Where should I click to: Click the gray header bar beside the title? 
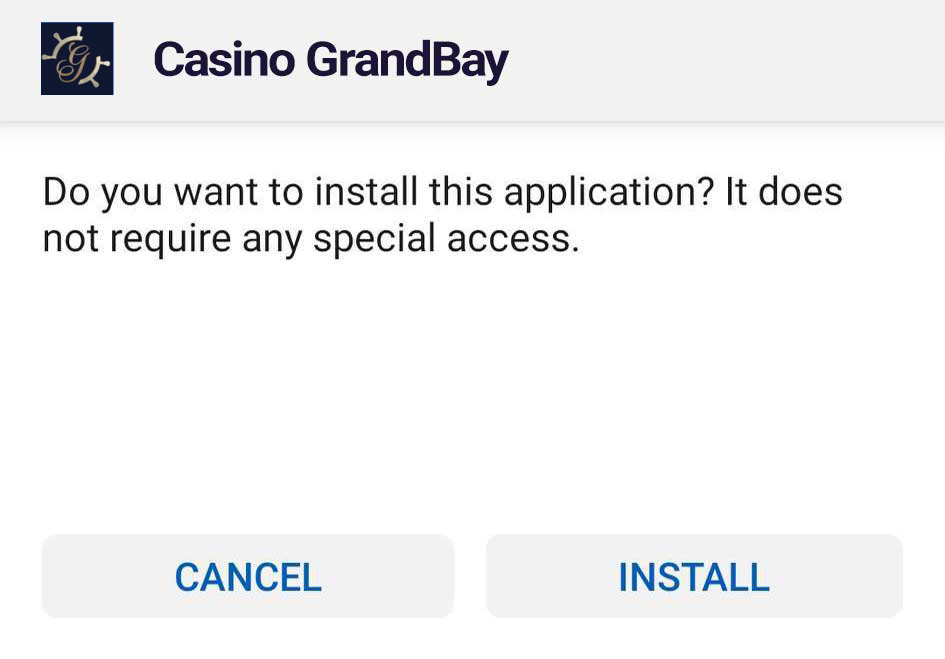(x=723, y=60)
